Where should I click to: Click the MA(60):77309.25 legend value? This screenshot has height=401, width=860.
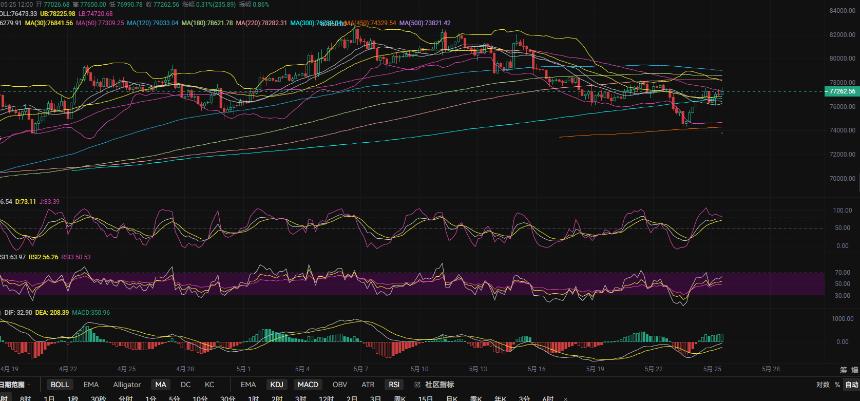pos(100,23)
